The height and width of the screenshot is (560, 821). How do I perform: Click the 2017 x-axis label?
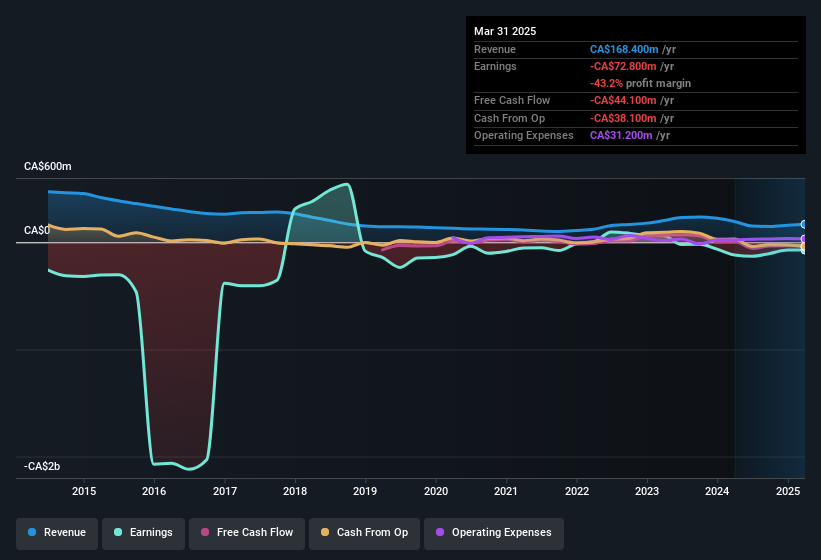pos(225,491)
